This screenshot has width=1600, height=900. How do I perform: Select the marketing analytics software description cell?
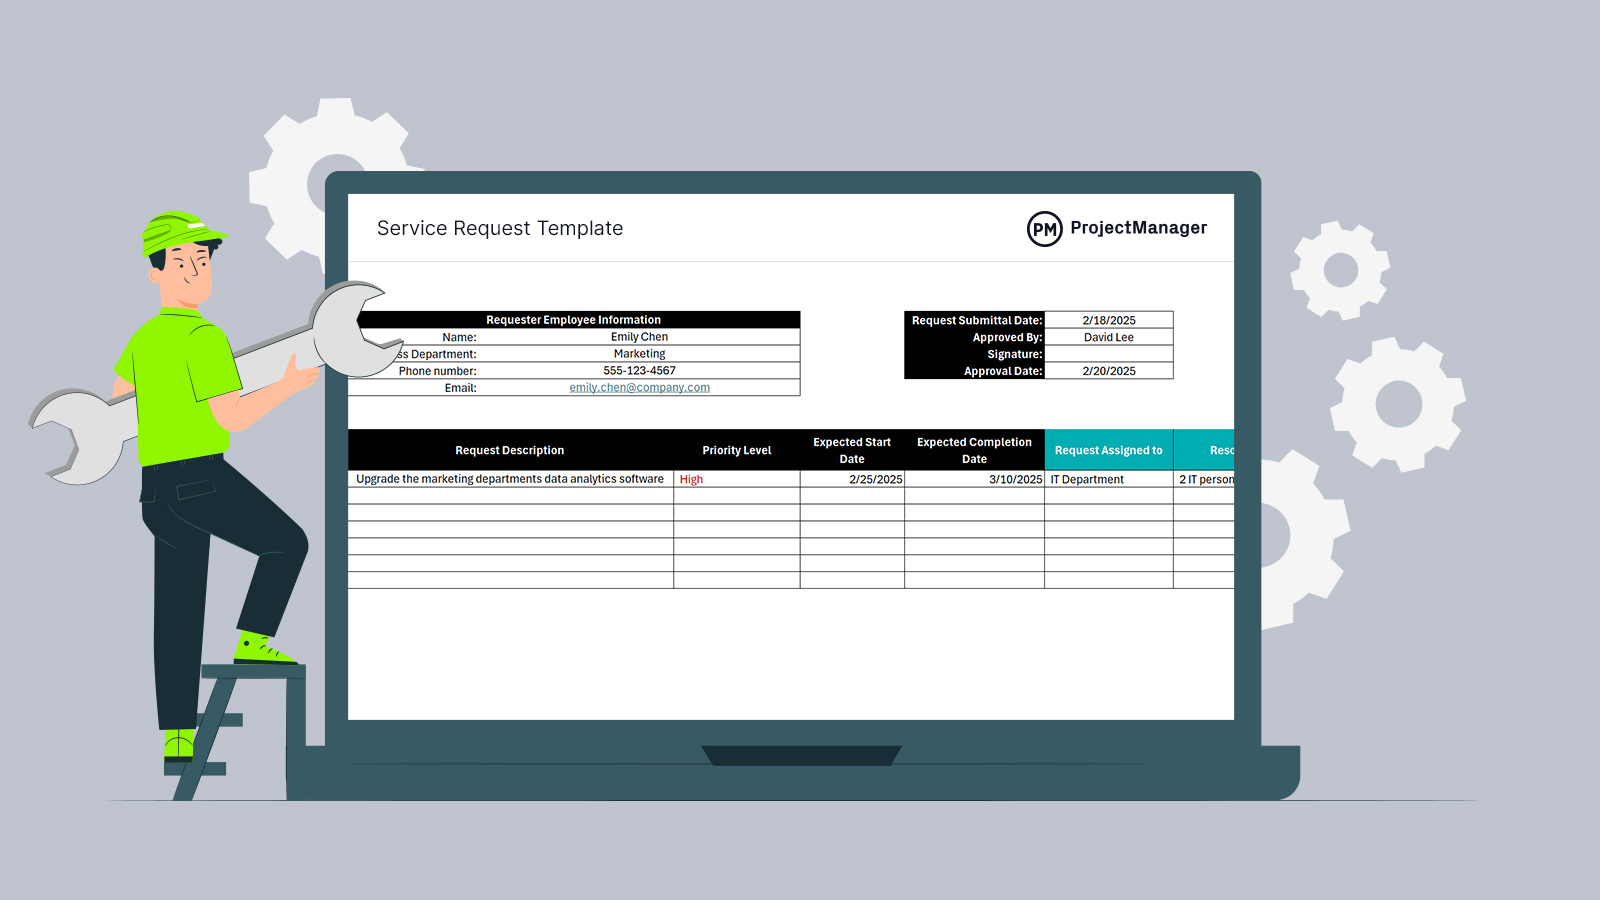[x=510, y=480]
